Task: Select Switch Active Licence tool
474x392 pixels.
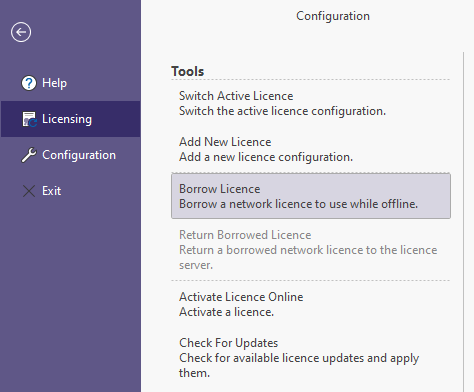Action: [x=311, y=103]
